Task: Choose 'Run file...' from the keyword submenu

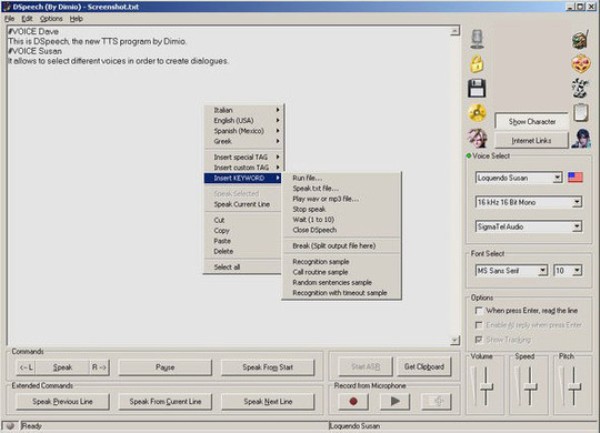Action: point(307,178)
